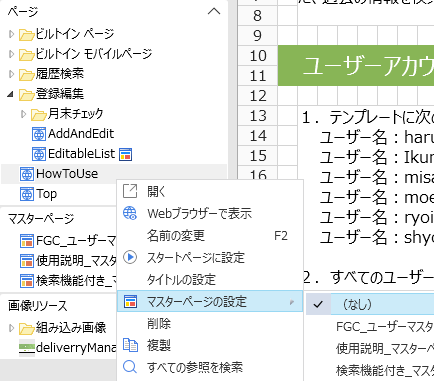Choose スタートページに設定 menu entry
Image resolution: width=434 pixels, height=381 pixels.
click(210, 257)
